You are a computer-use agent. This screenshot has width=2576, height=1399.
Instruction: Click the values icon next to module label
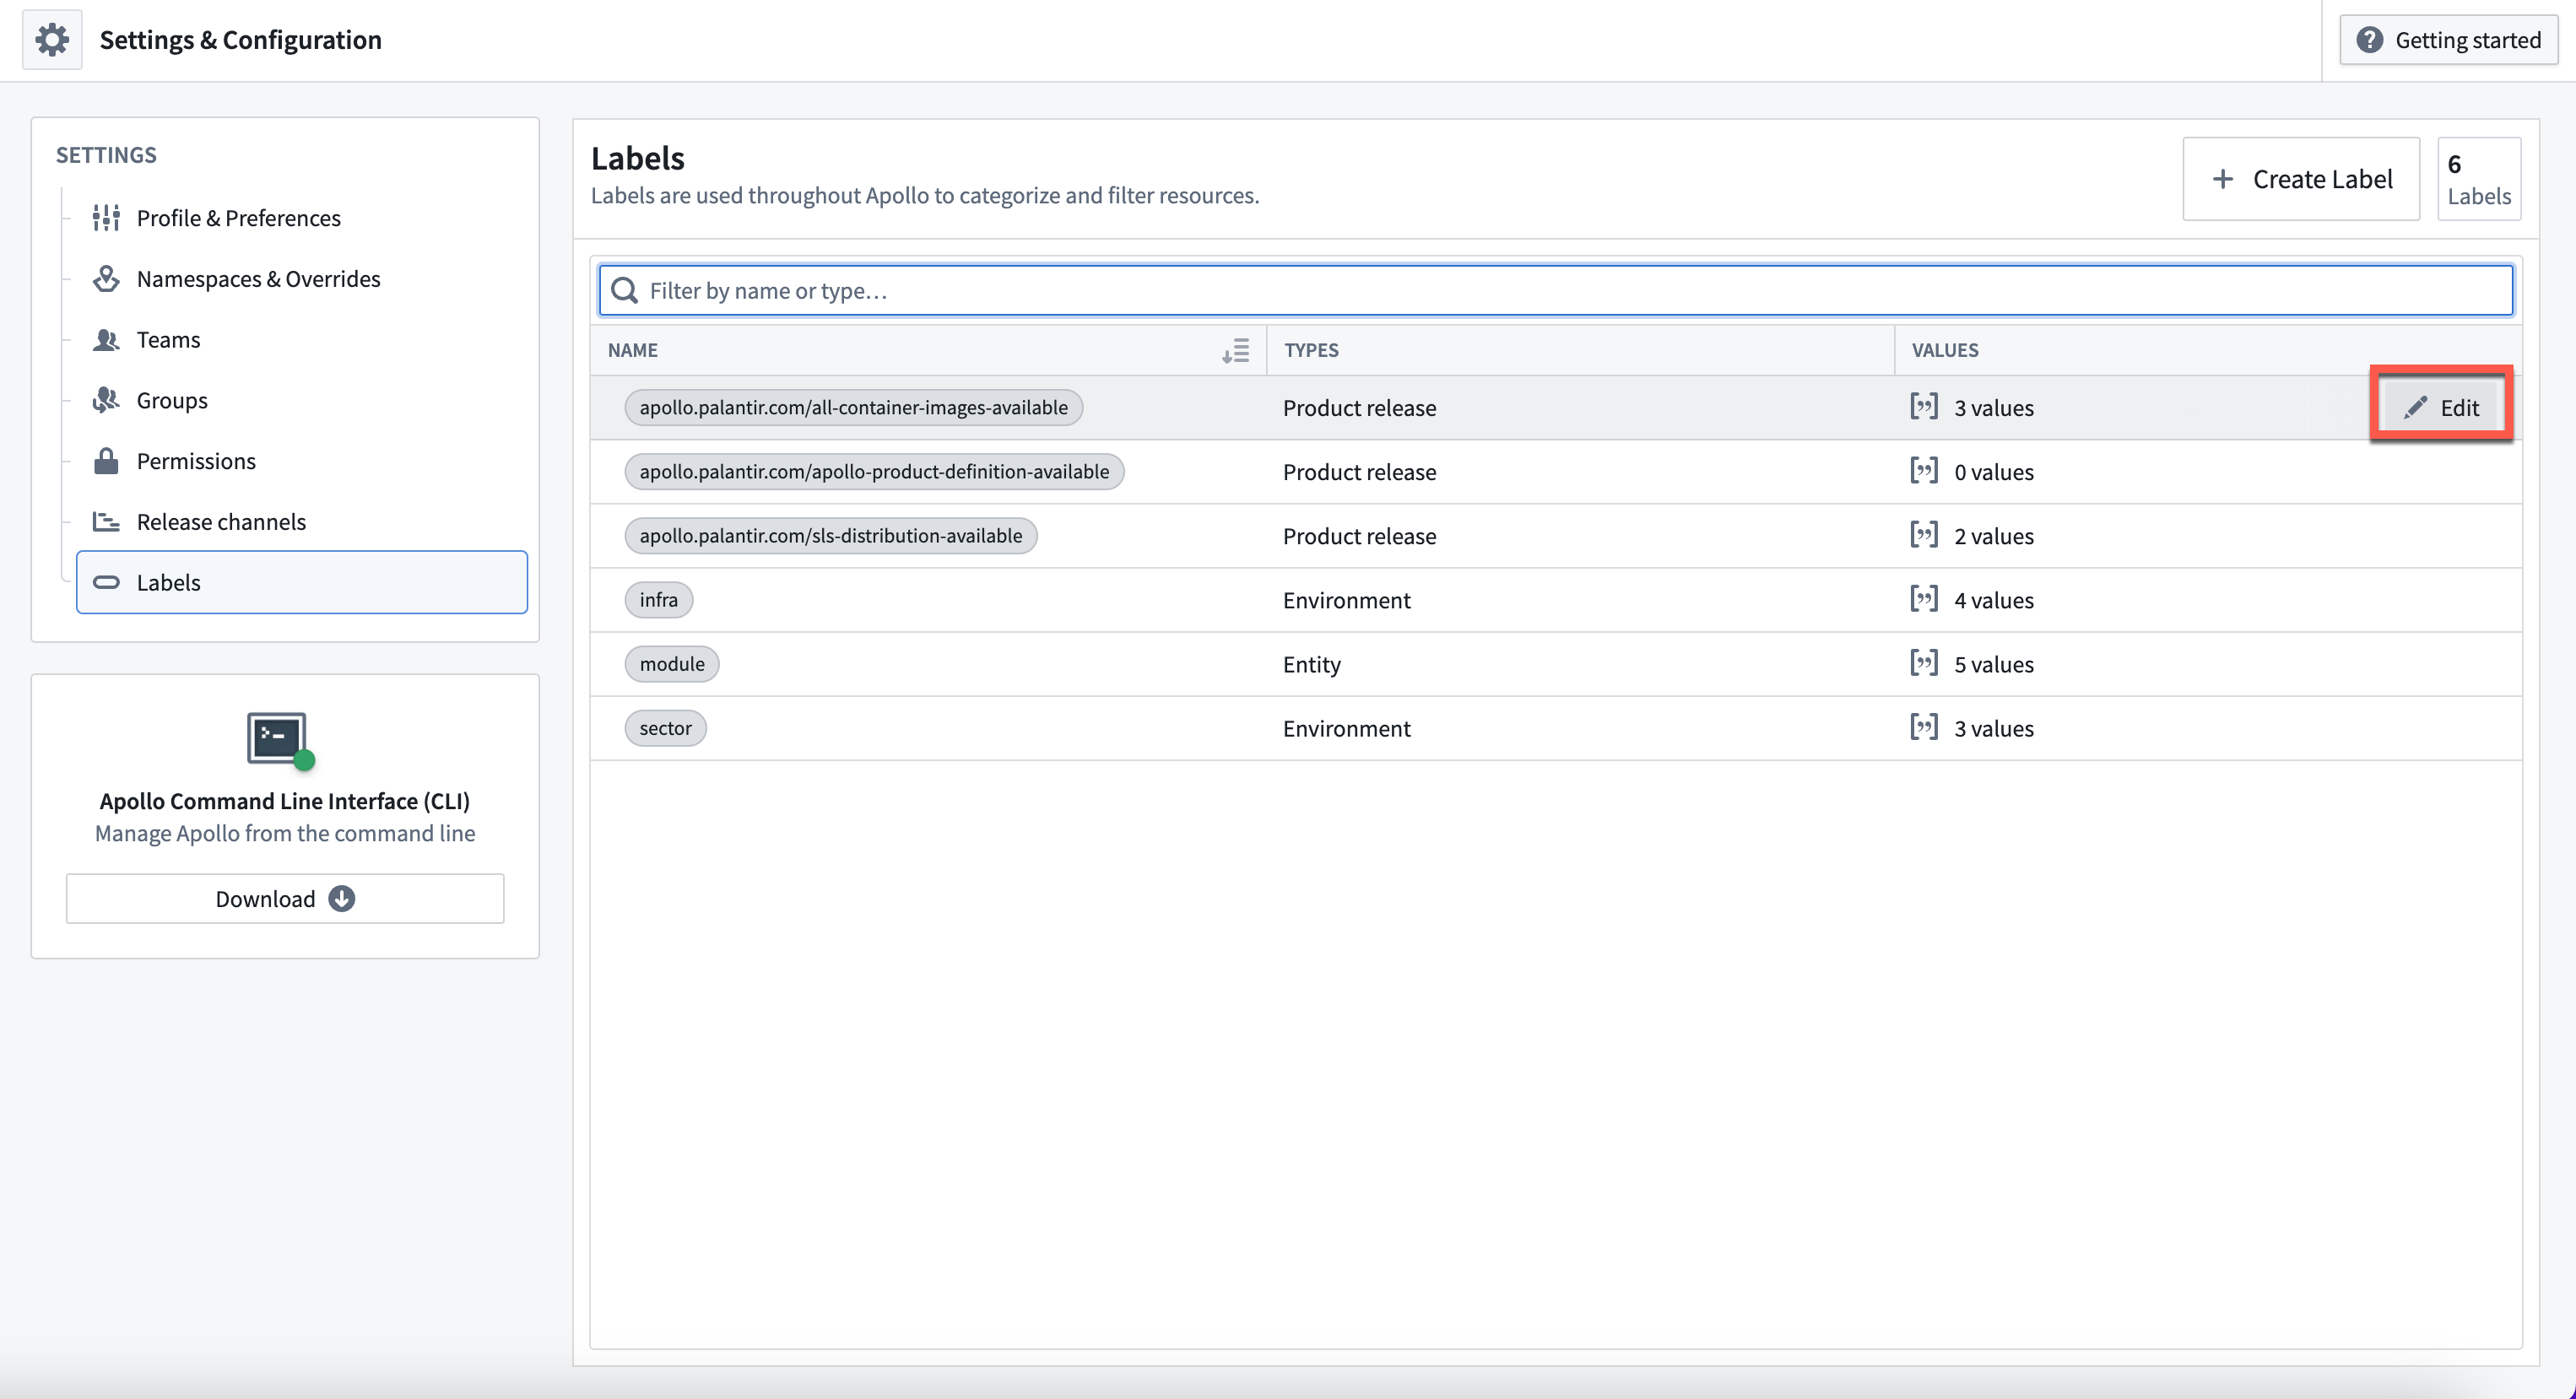tap(1923, 662)
